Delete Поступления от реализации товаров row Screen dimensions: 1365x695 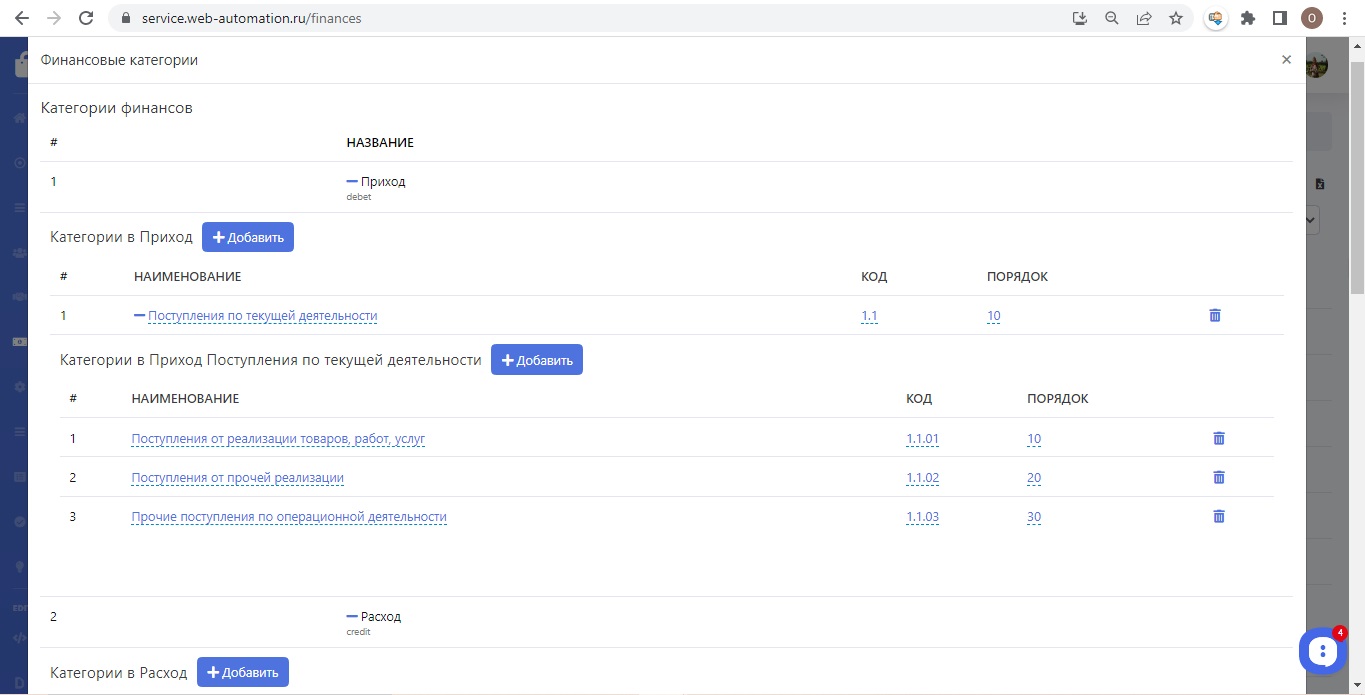pyautogui.click(x=1219, y=439)
